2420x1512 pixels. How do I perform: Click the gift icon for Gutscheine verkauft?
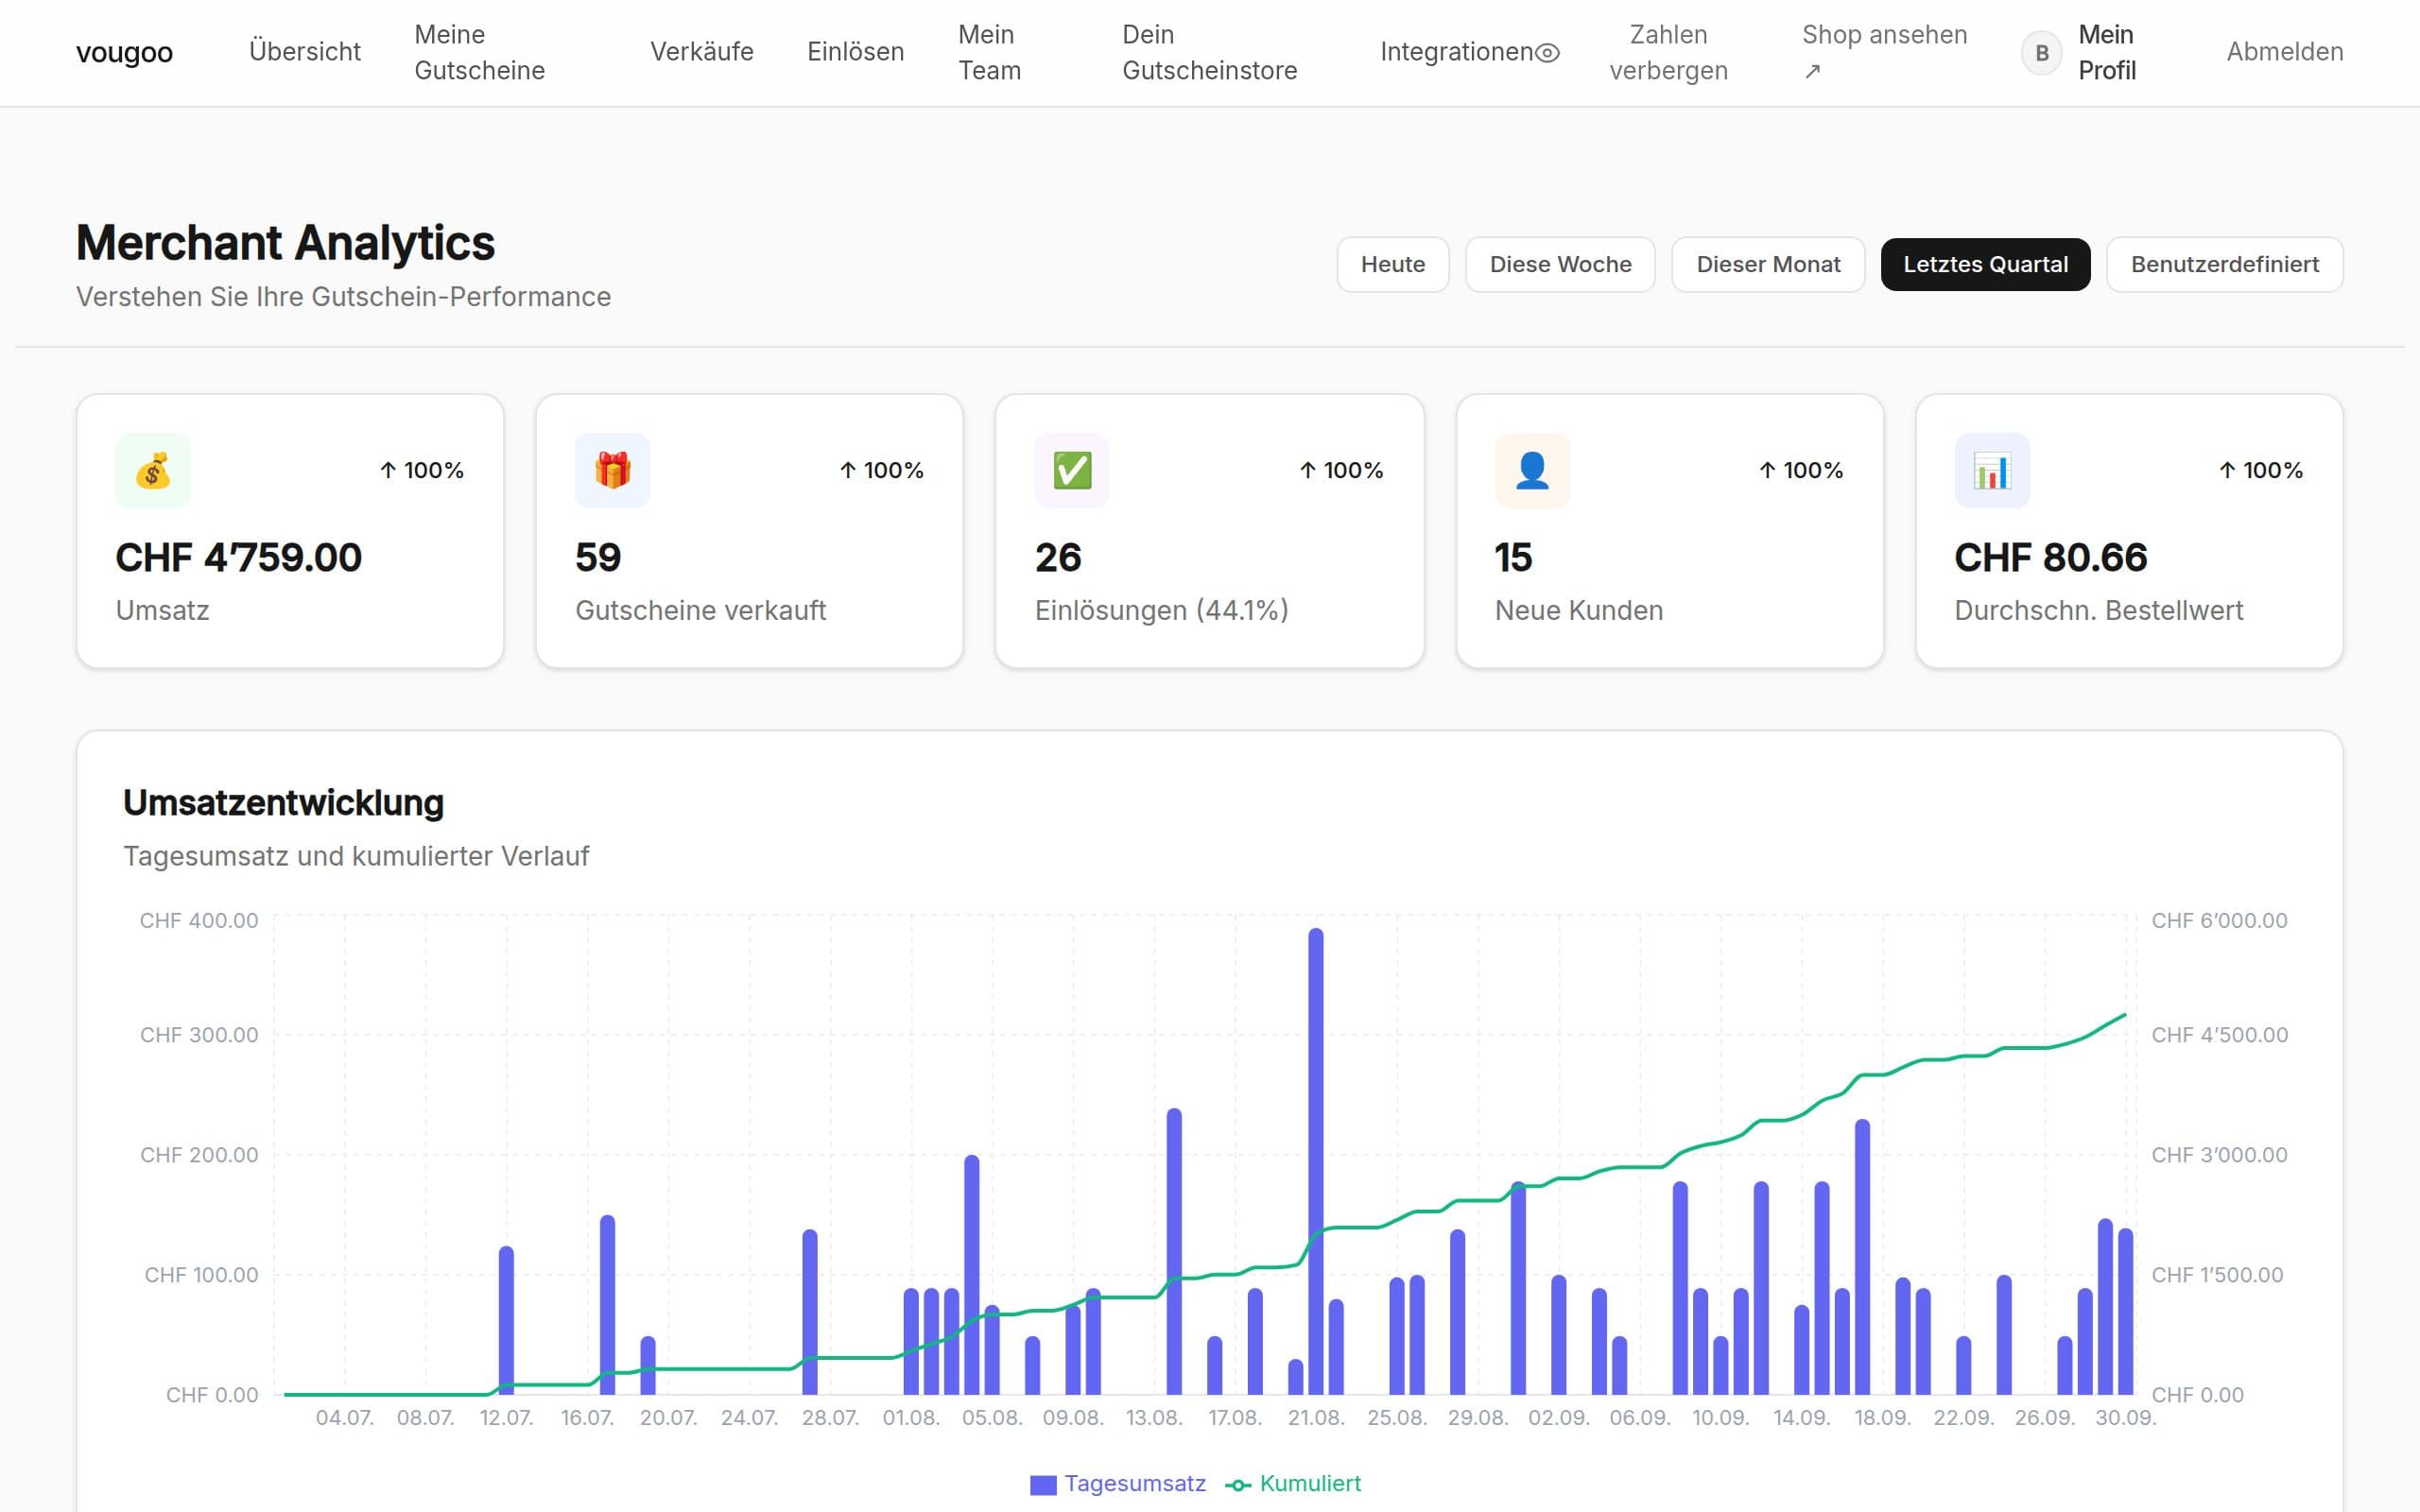pos(612,470)
